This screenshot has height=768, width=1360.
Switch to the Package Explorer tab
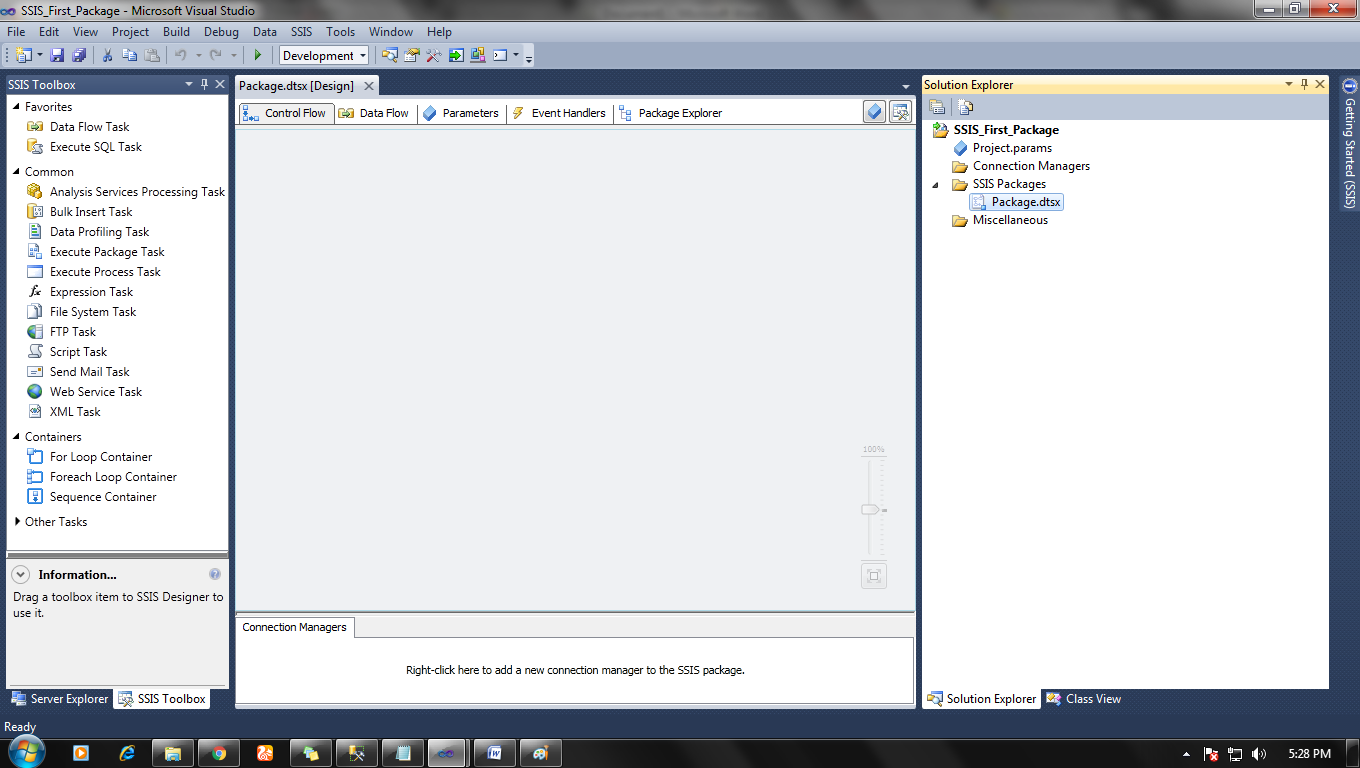[670, 113]
